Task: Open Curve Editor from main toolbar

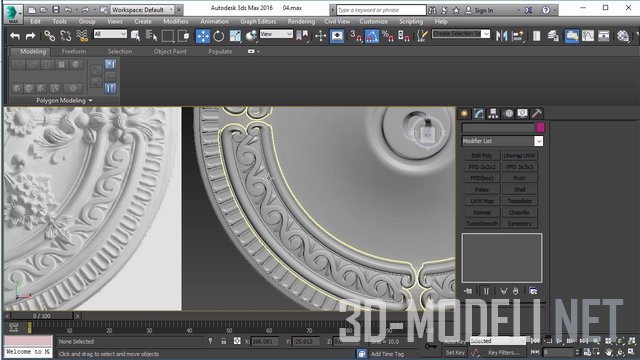Action: pos(588,36)
